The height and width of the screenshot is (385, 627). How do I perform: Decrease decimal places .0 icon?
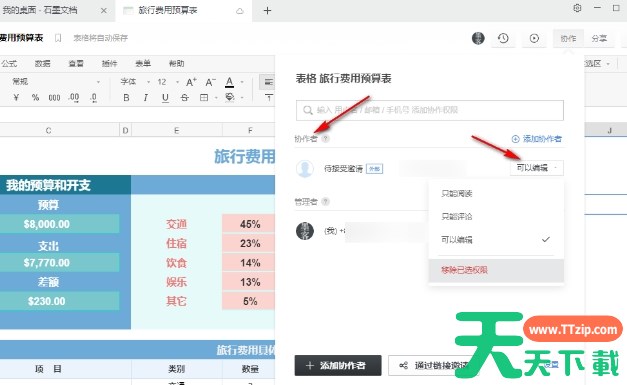(94, 98)
